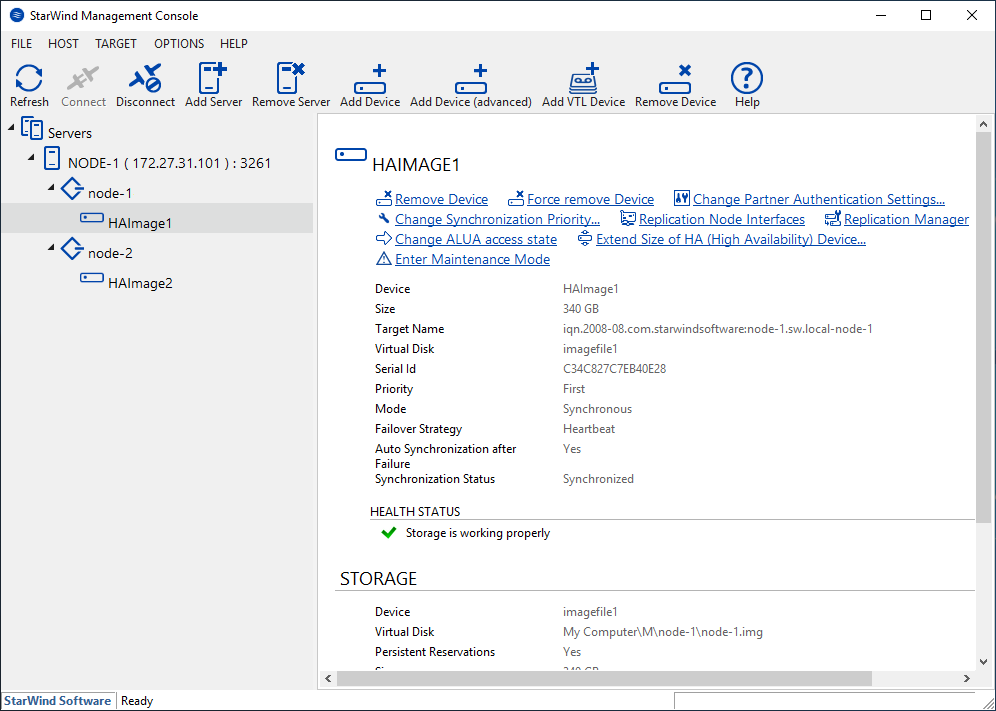Click the StarWind application title bar icon
The width and height of the screenshot is (996, 711).
tap(17, 15)
